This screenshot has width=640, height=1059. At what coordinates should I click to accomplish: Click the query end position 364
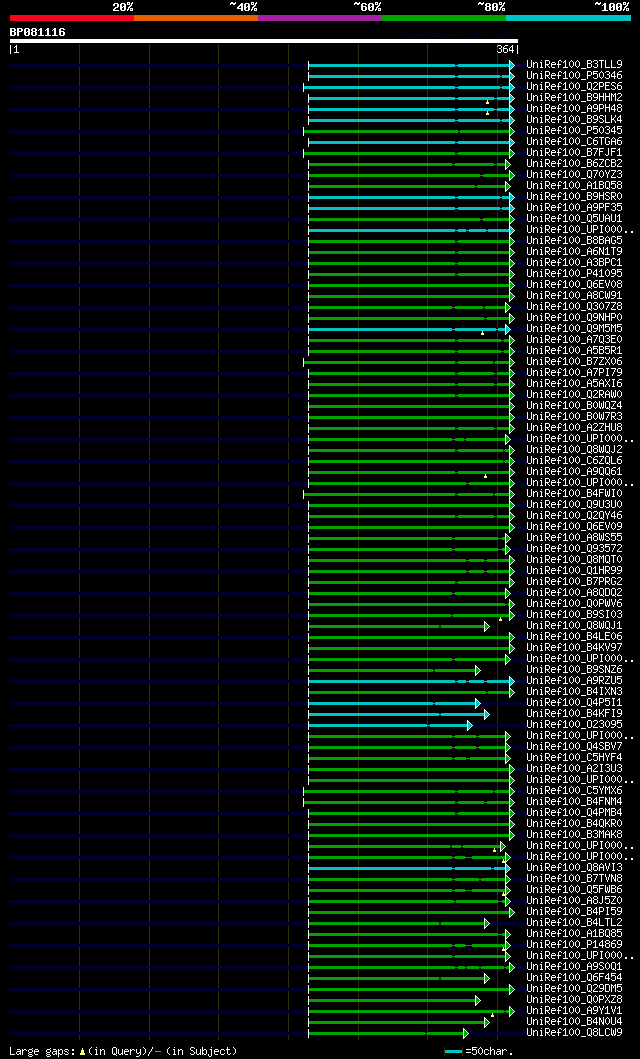(x=504, y=49)
